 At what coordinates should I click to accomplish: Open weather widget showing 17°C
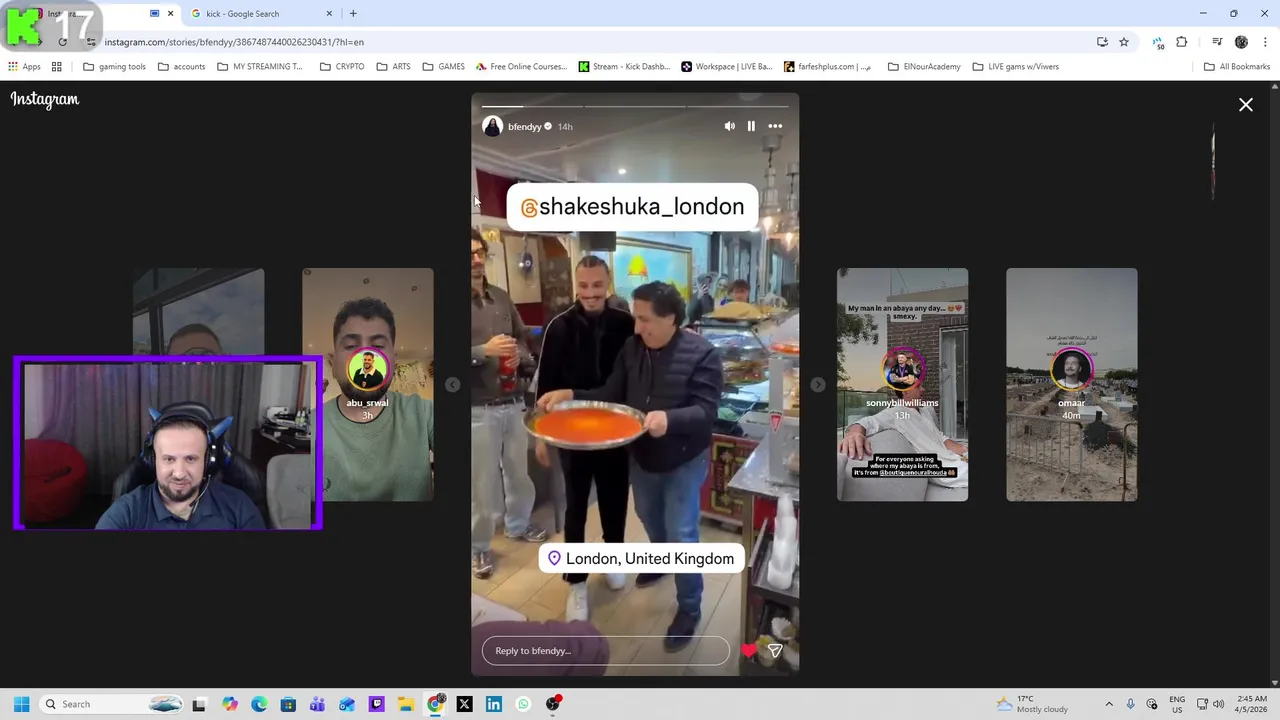tap(1032, 704)
